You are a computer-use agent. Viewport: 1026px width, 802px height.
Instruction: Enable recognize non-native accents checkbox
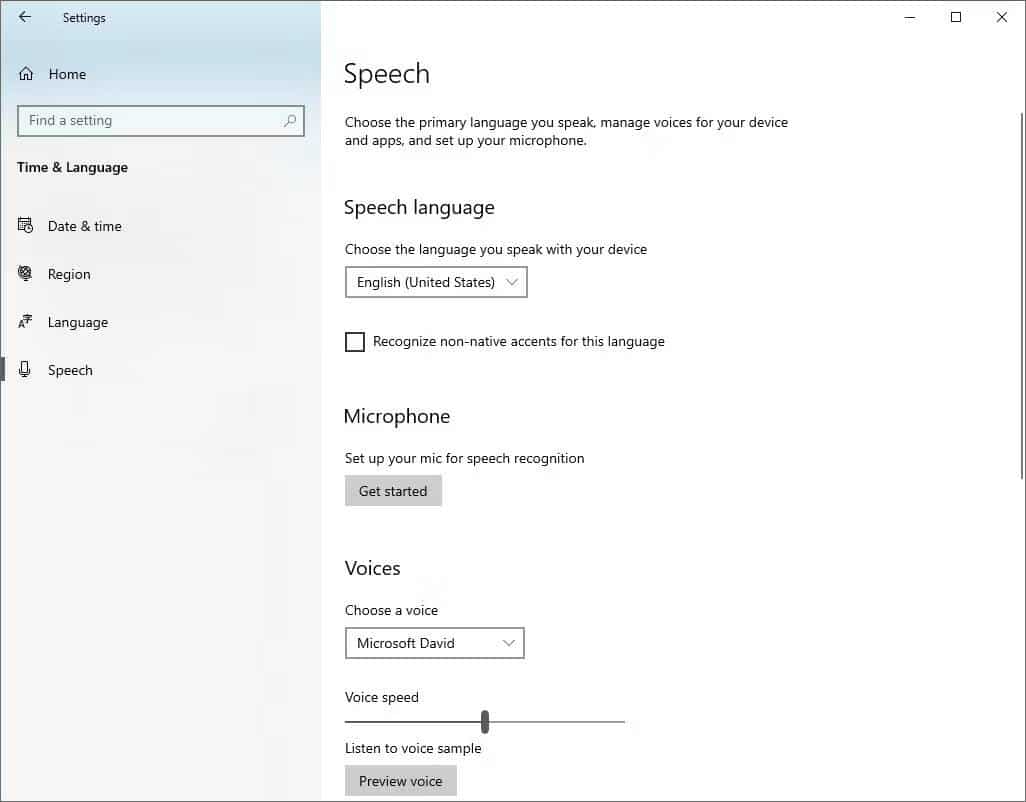pyautogui.click(x=355, y=342)
